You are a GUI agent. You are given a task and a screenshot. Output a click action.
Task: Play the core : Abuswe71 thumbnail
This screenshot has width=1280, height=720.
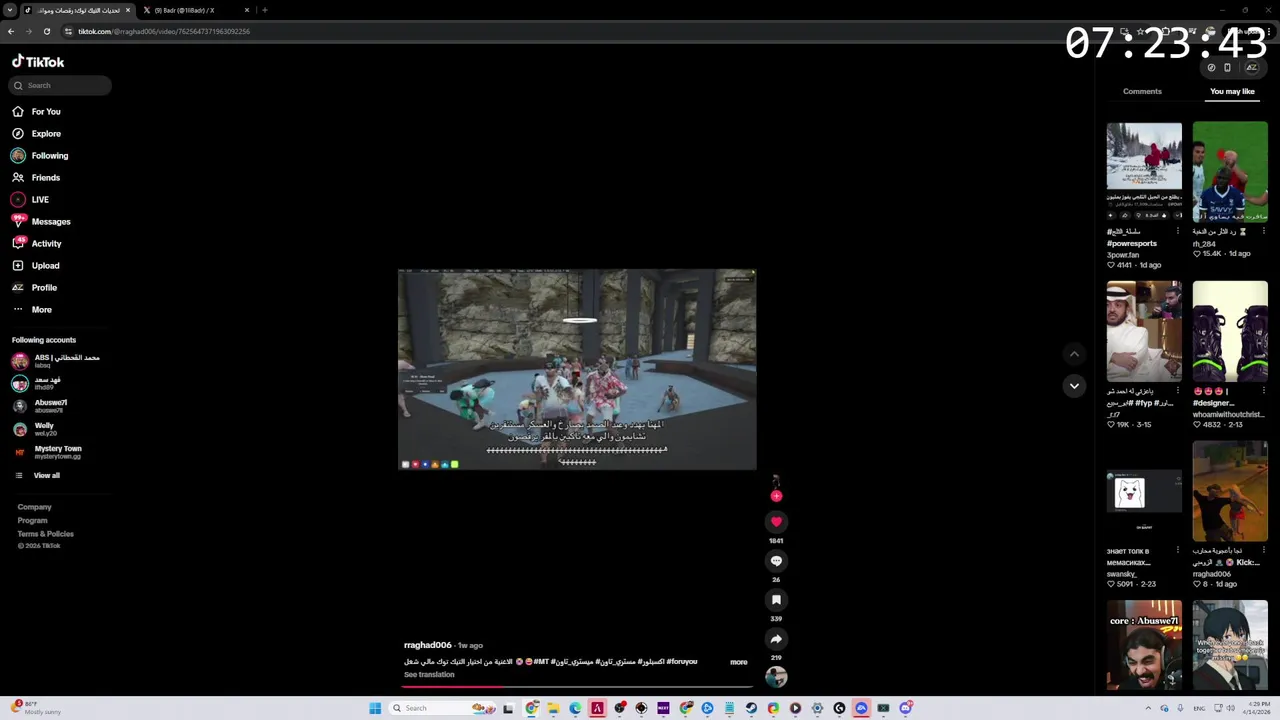[x=1144, y=645]
